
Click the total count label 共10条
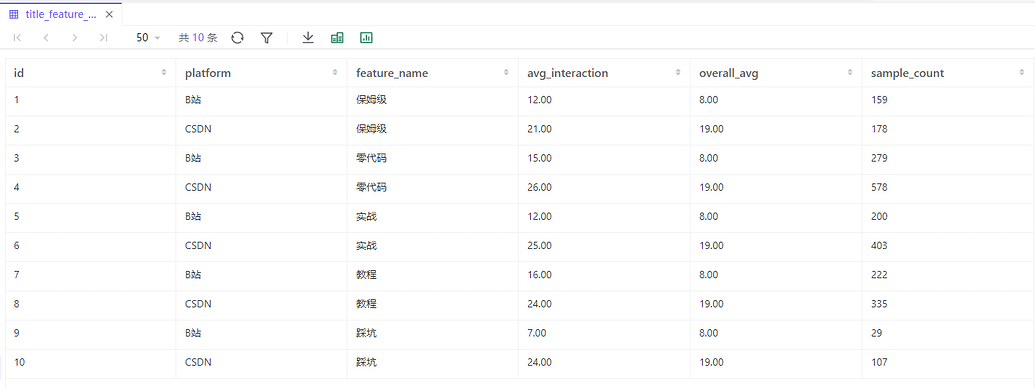pos(197,38)
